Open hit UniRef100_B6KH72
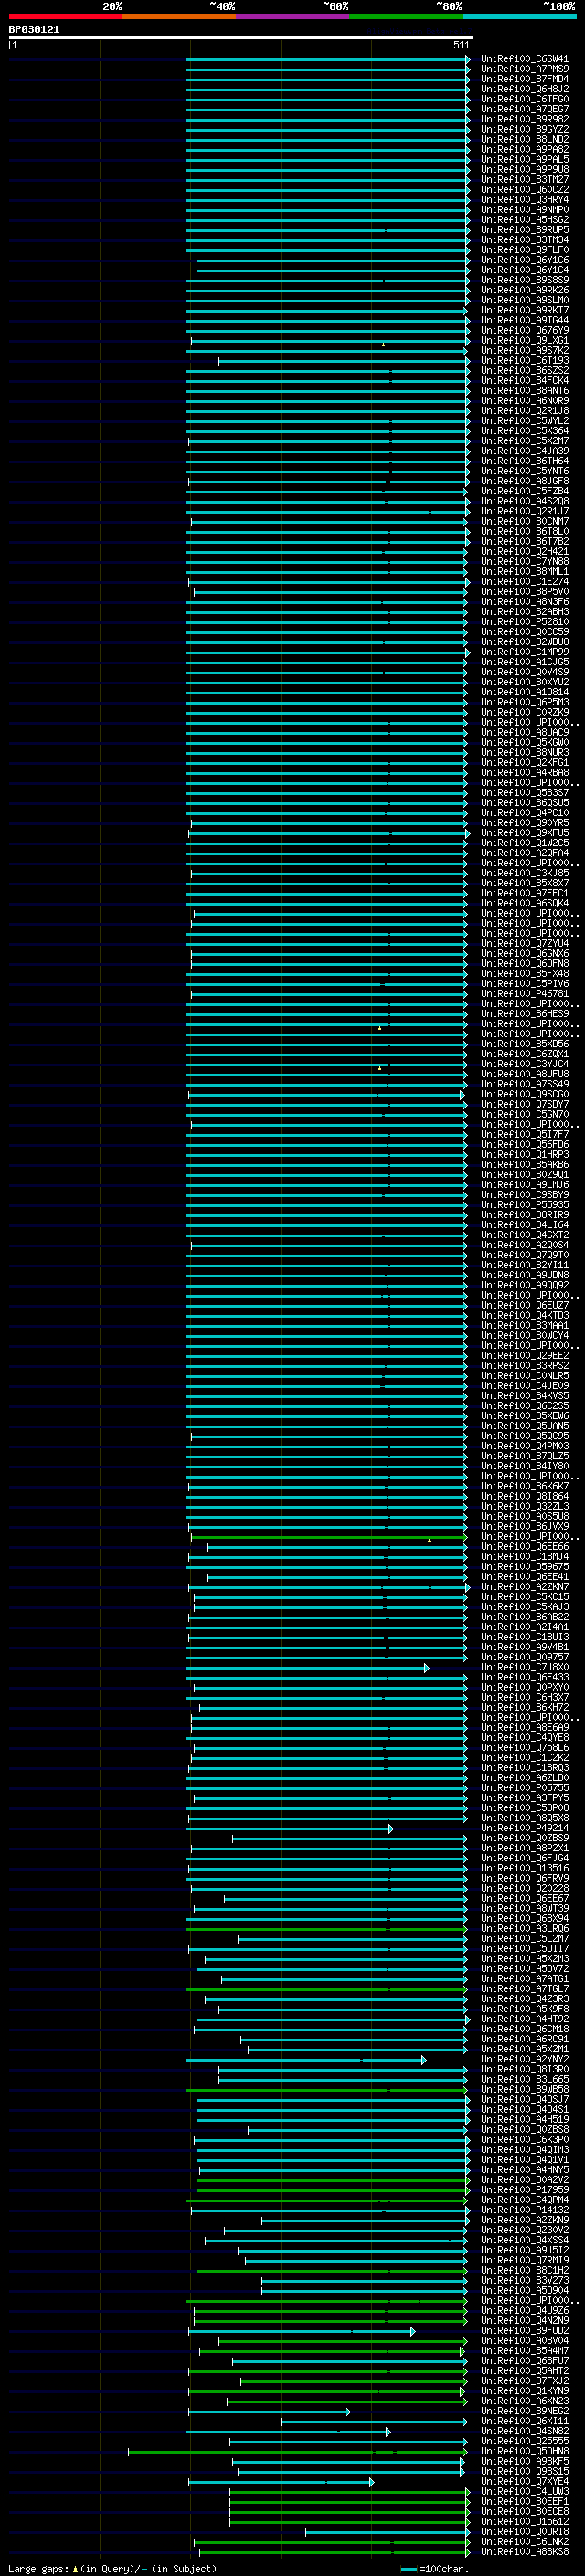Viewport: 585px width, 2576px height. tap(525, 1707)
